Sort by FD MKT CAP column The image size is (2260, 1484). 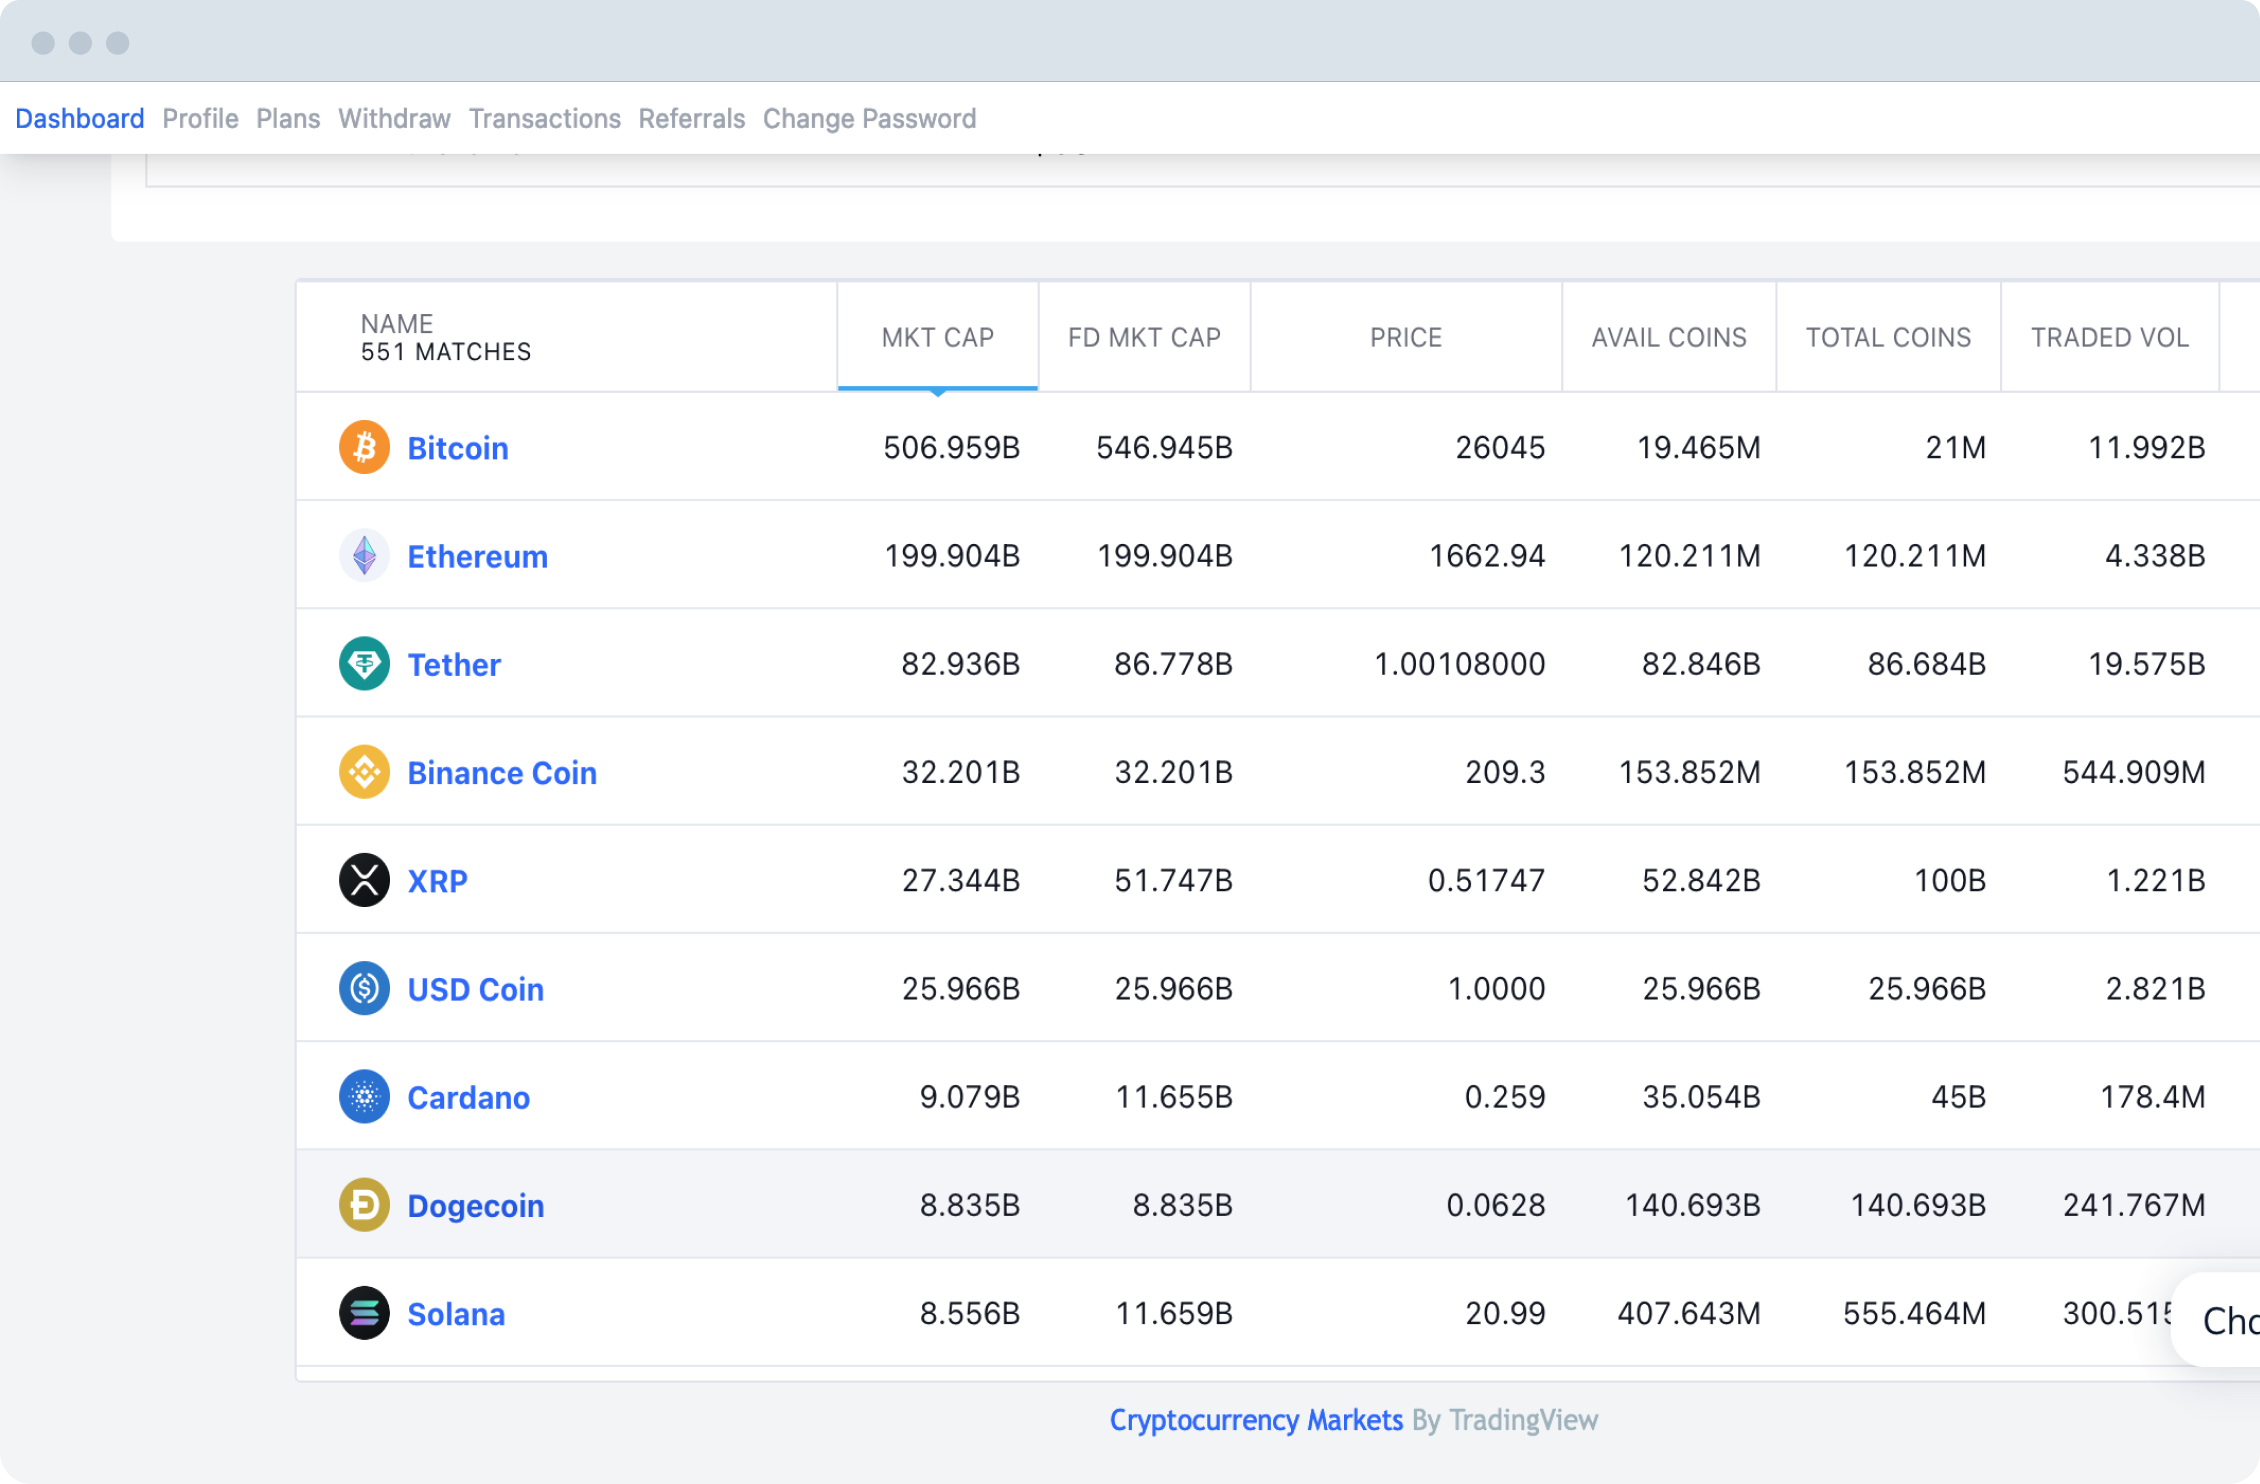click(1145, 337)
